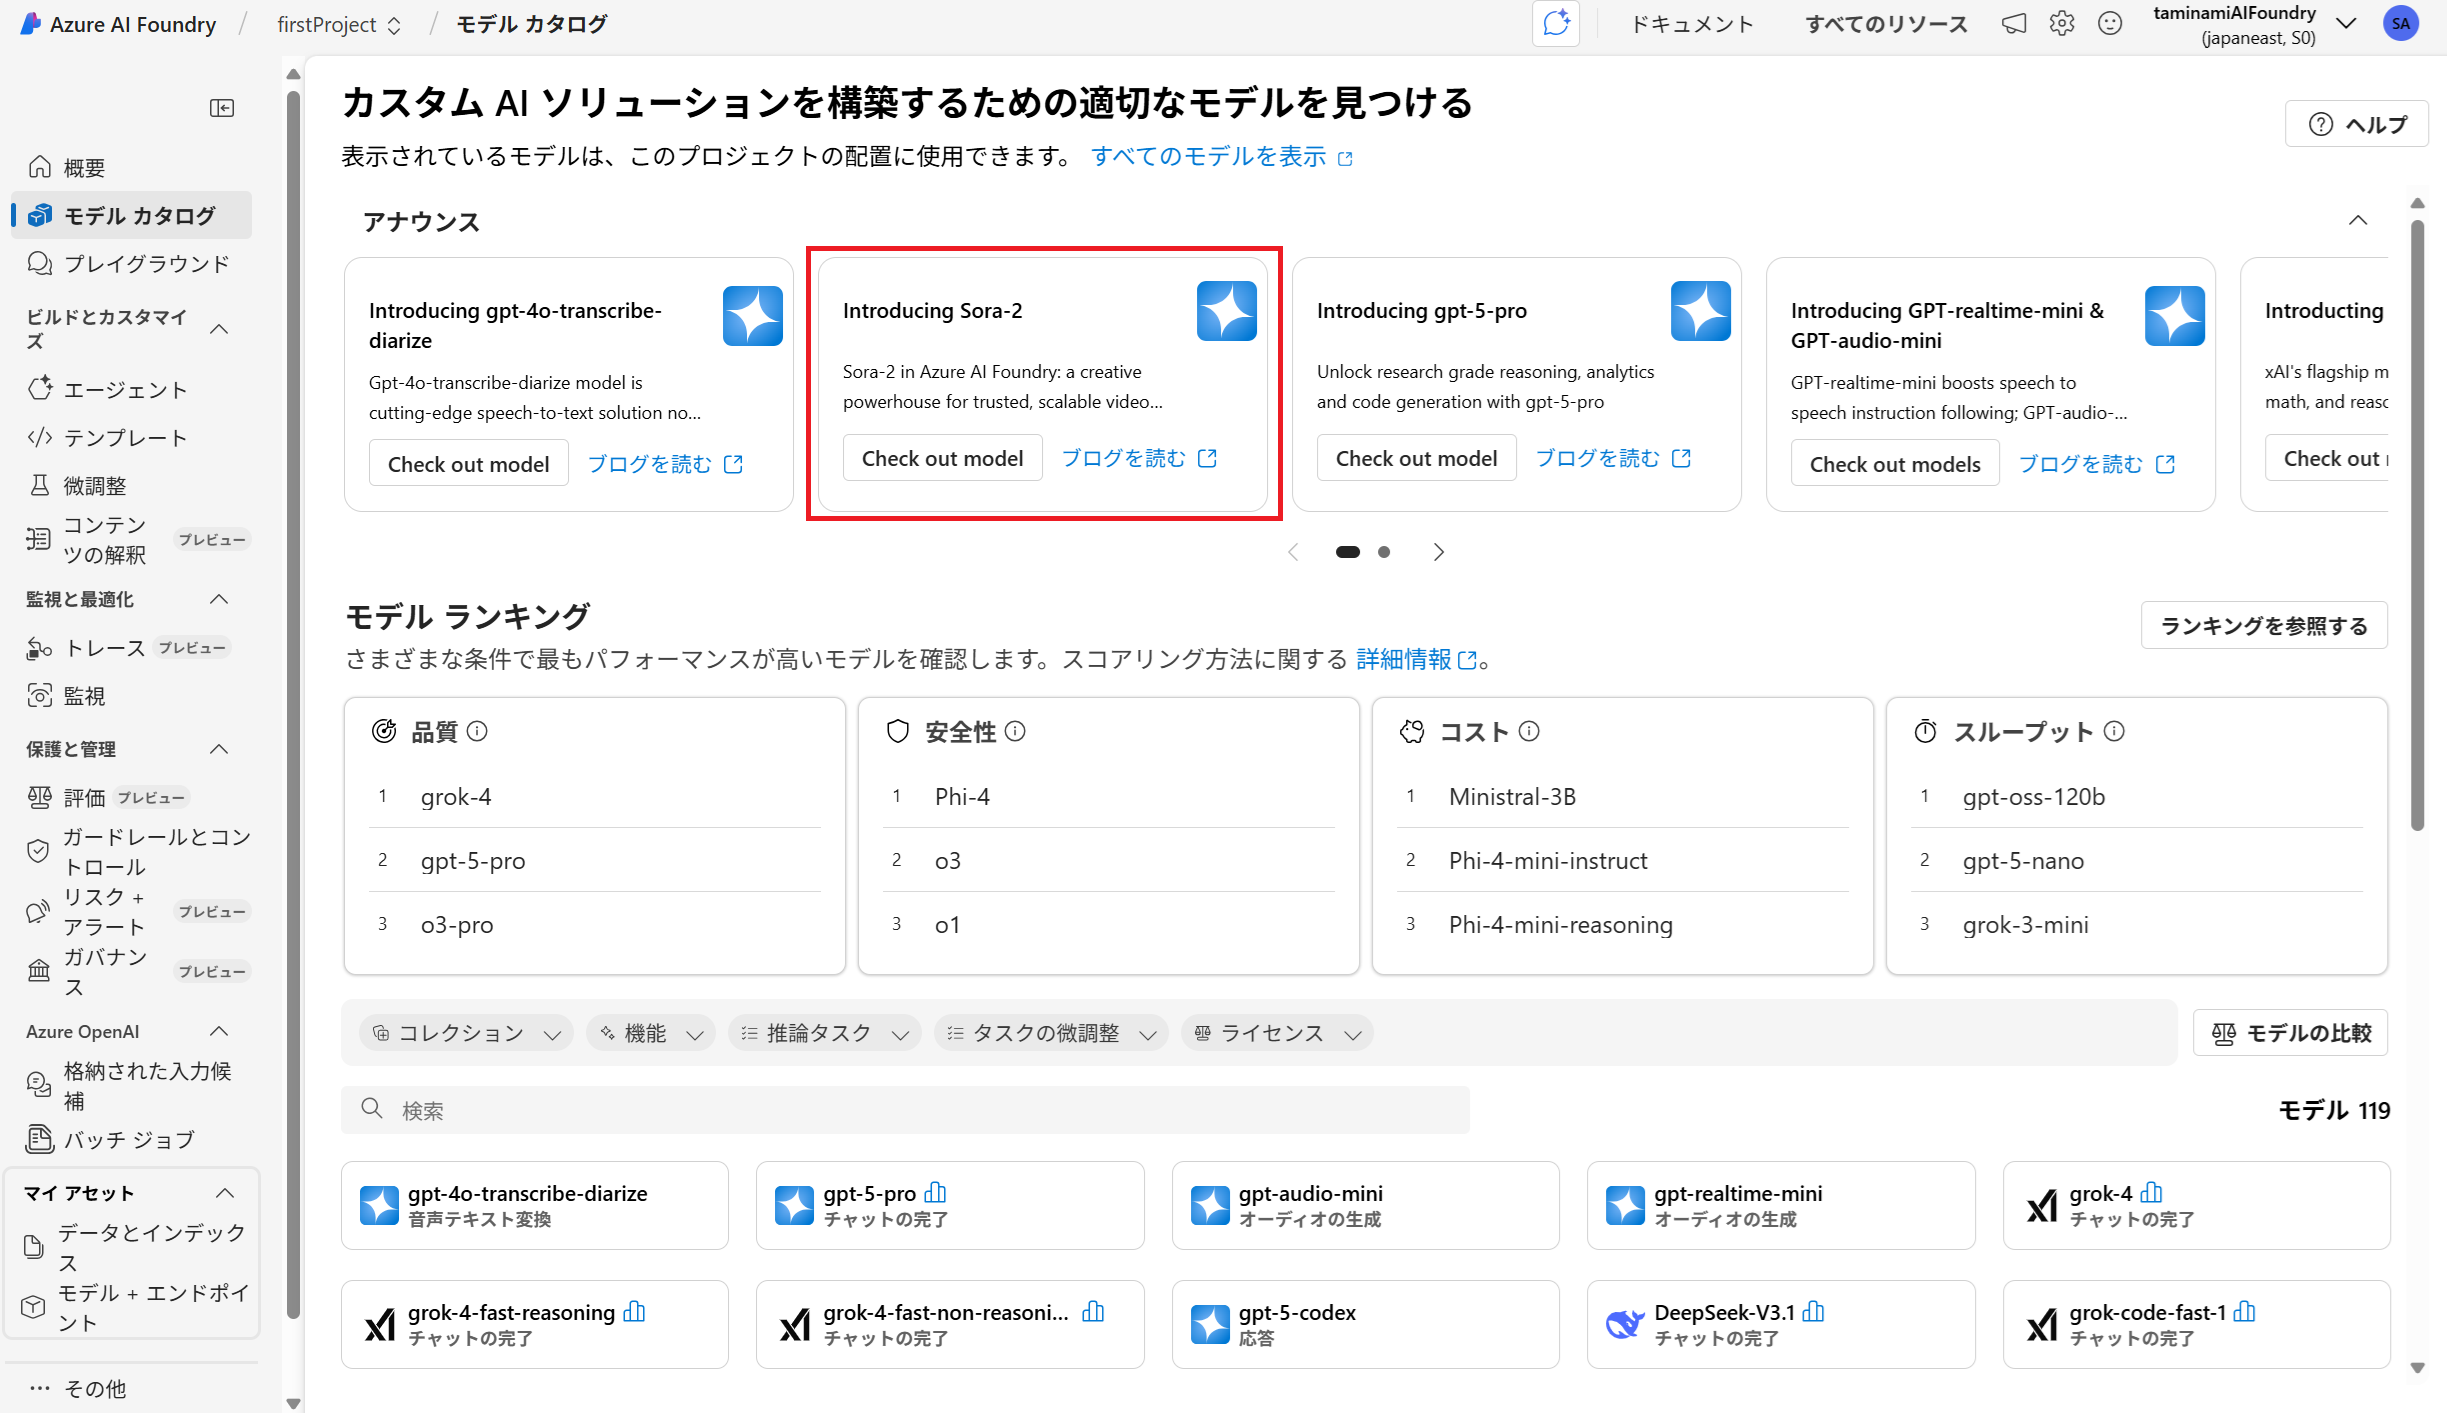Open the AI assistant chat icon
The image size is (2447, 1413).
[1556, 24]
